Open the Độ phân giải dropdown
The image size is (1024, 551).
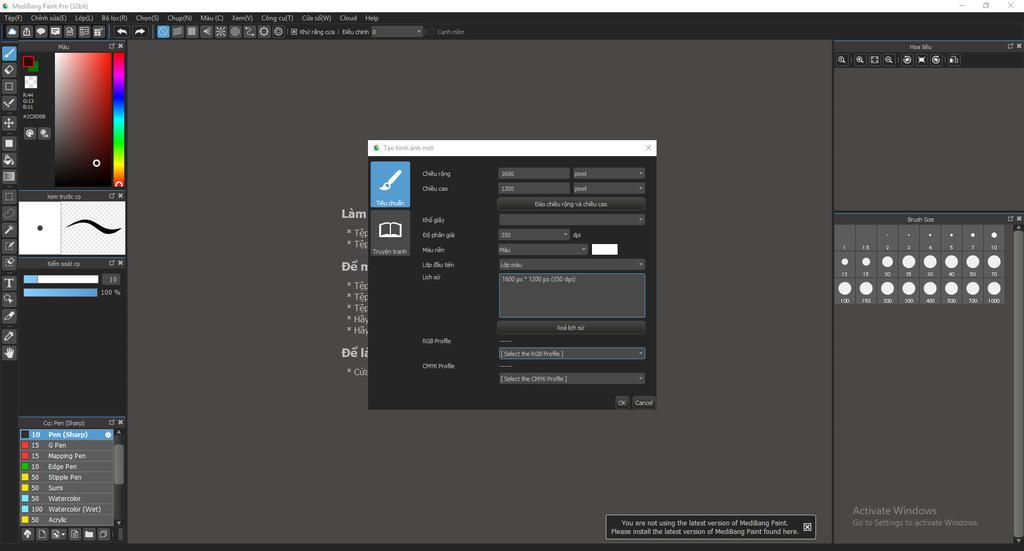(x=534, y=235)
